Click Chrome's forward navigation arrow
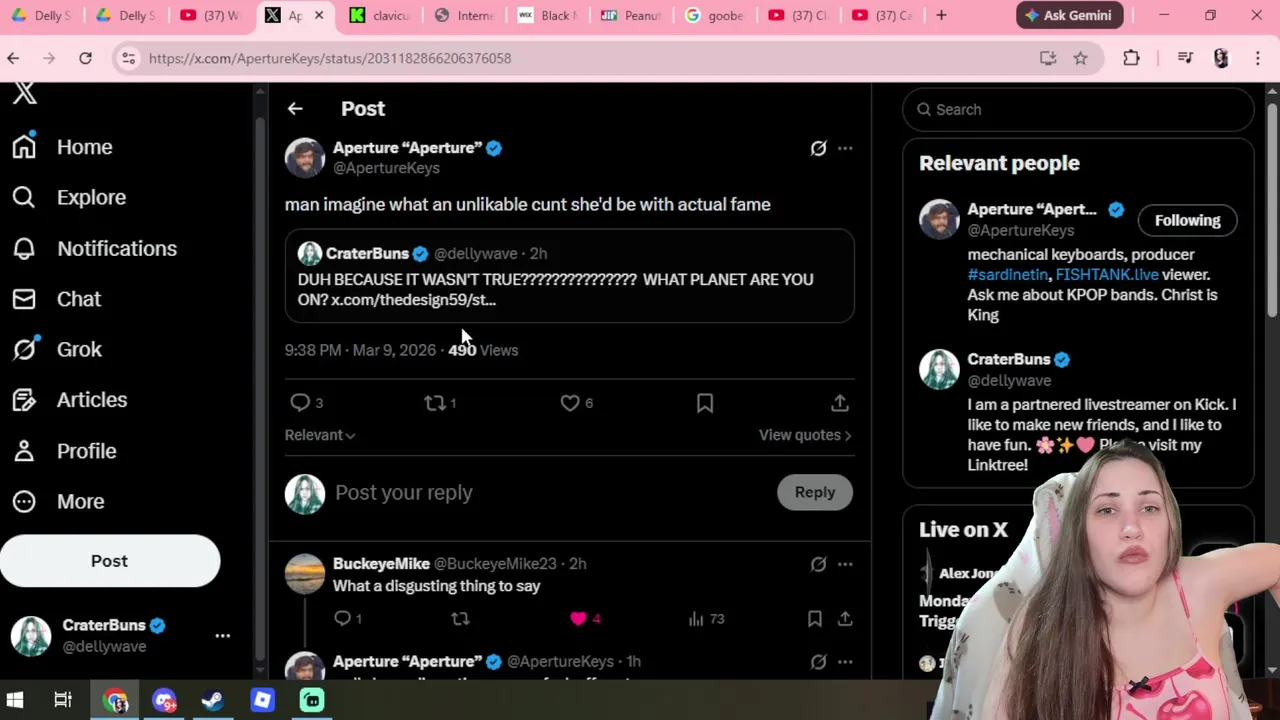The width and height of the screenshot is (1280, 720). click(49, 58)
